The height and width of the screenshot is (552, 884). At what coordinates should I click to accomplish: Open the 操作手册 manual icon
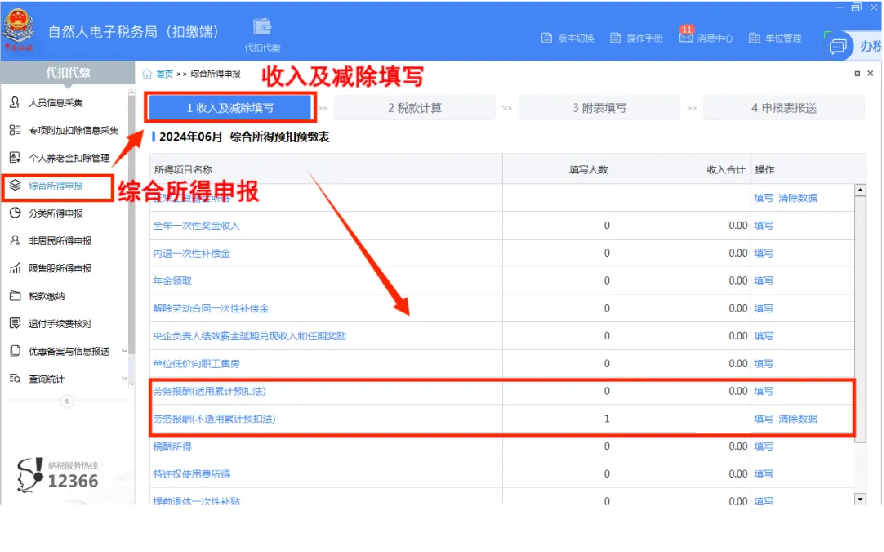tap(616, 38)
